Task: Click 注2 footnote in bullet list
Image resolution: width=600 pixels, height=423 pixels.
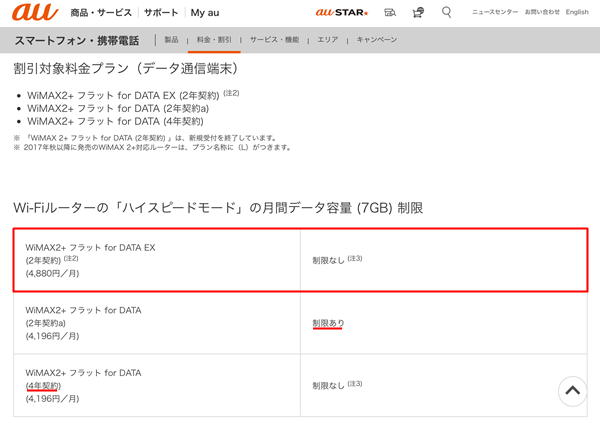Action: coord(231,93)
